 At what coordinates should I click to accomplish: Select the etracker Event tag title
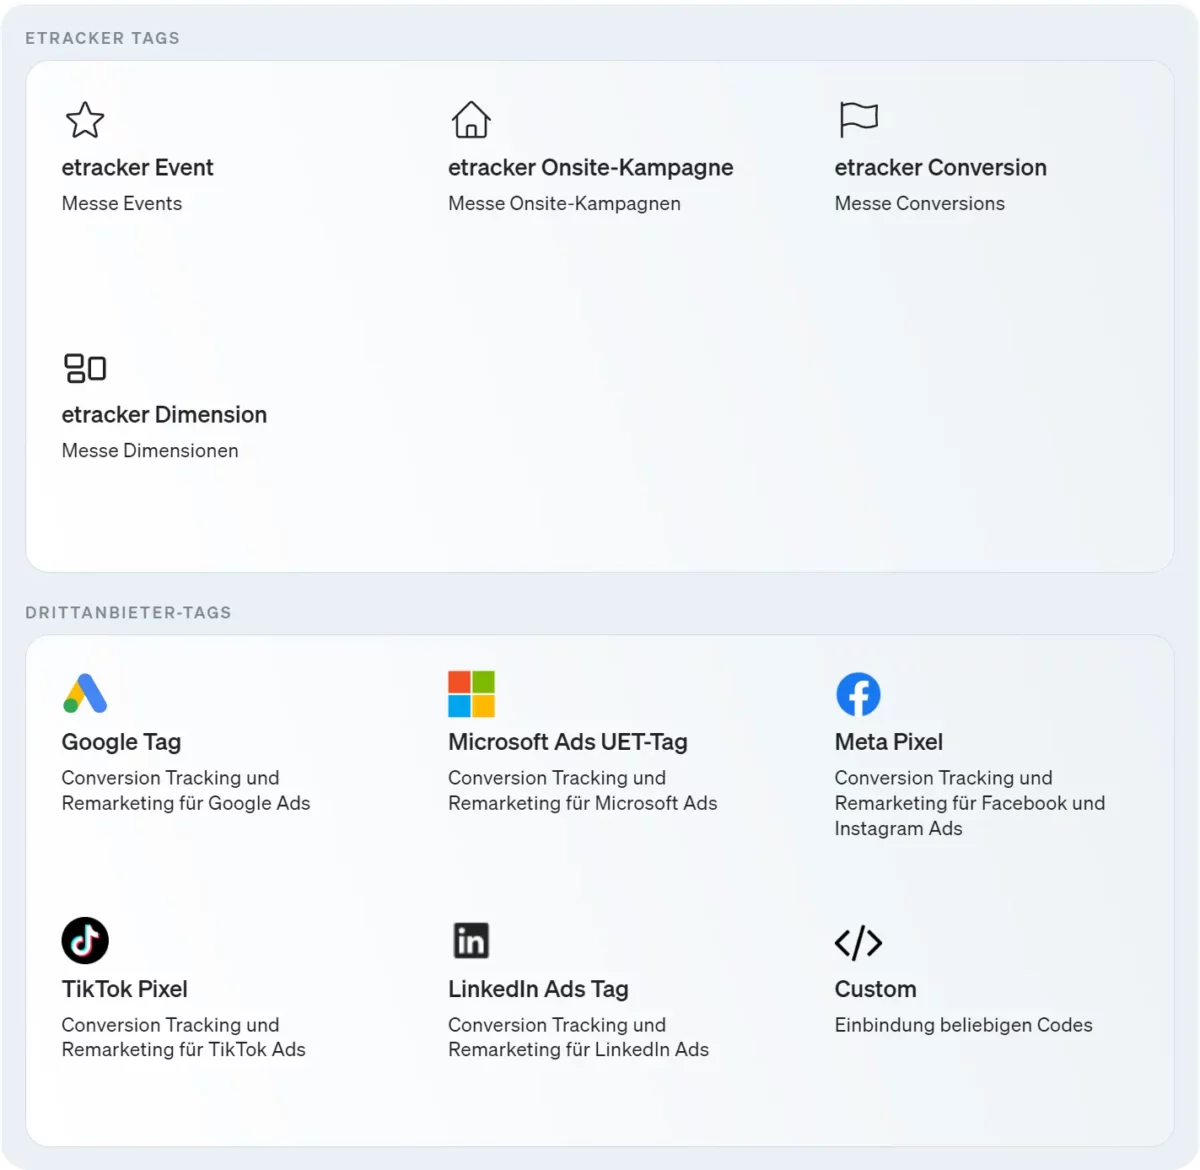pyautogui.click(x=137, y=168)
